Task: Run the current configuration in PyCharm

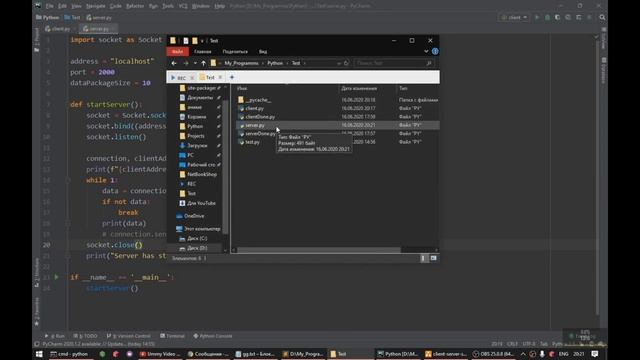Action: point(537,18)
